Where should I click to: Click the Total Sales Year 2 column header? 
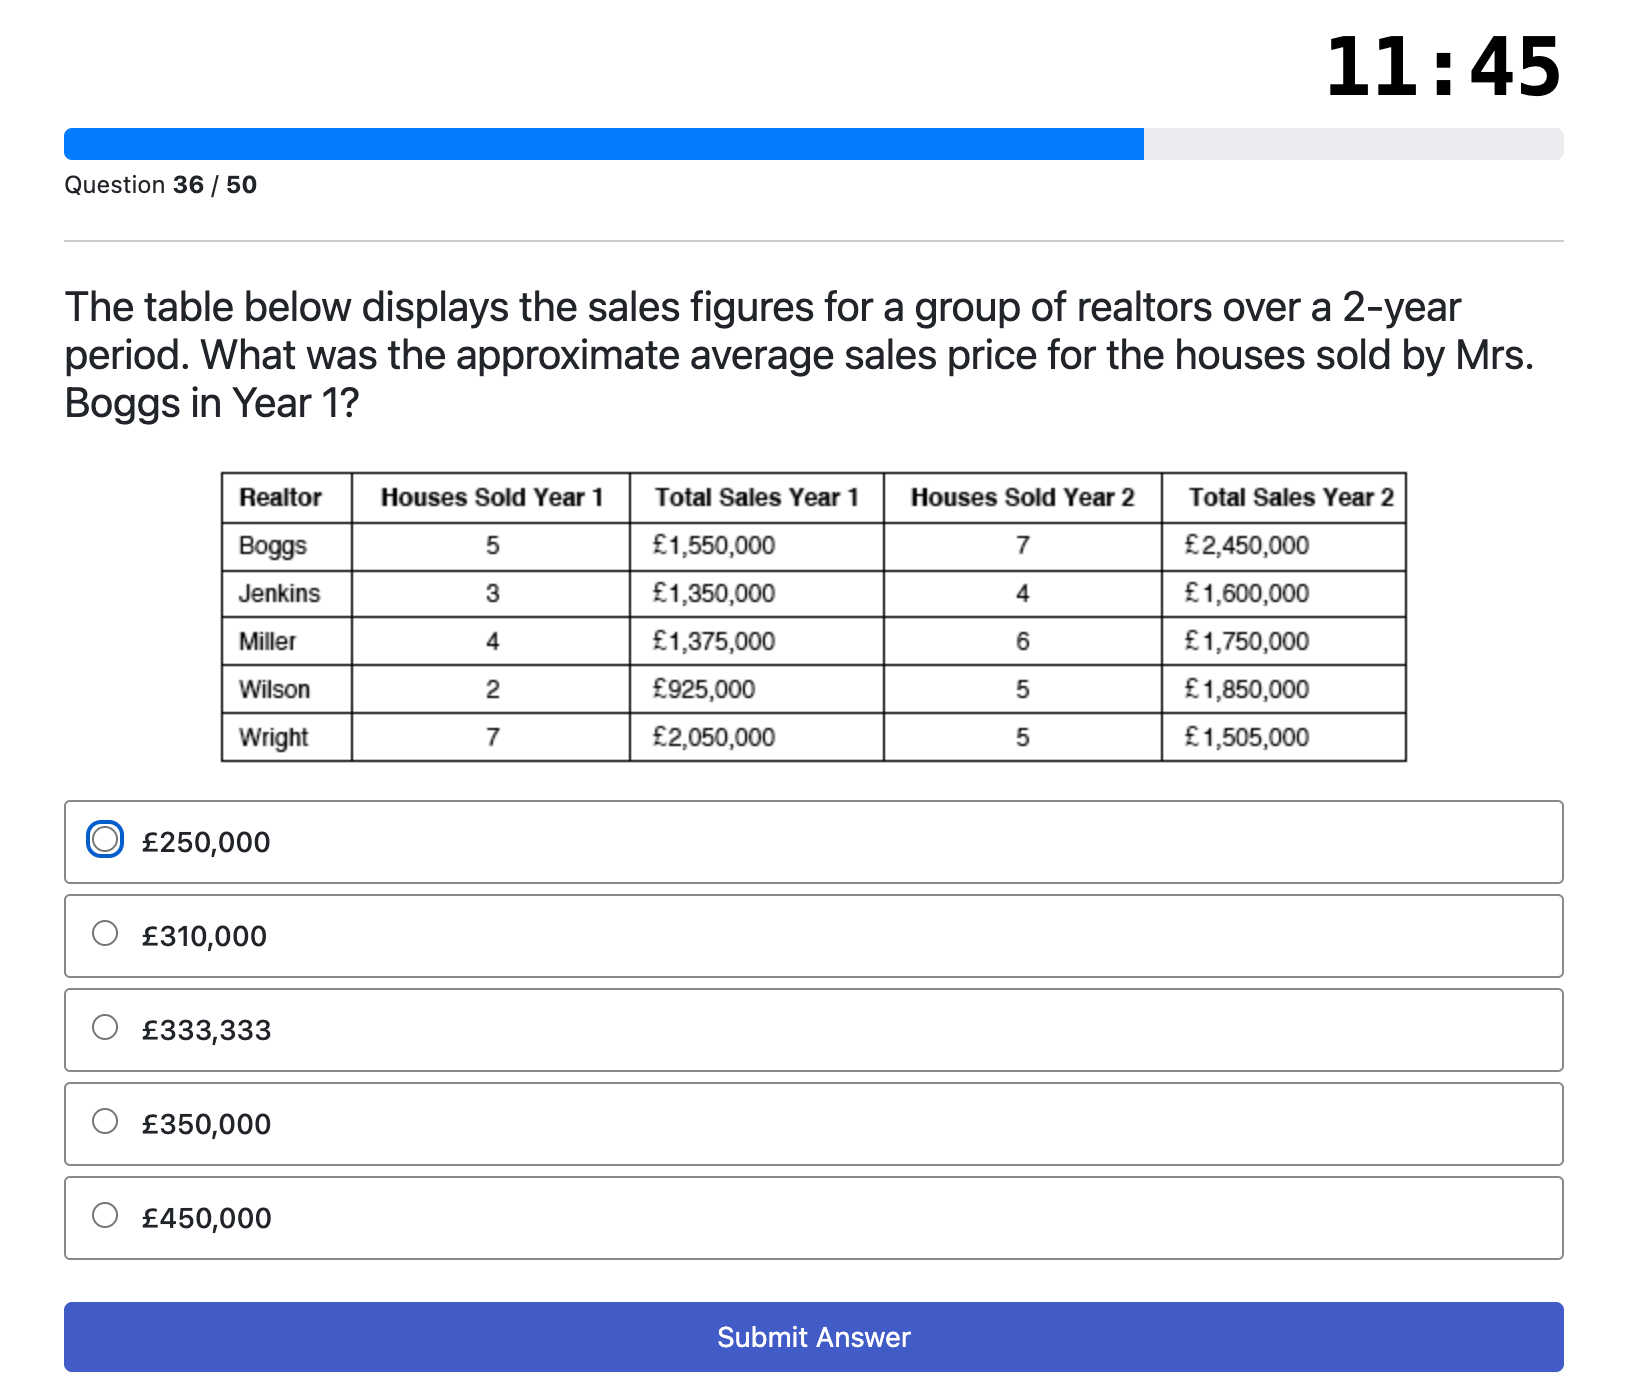click(x=1290, y=498)
